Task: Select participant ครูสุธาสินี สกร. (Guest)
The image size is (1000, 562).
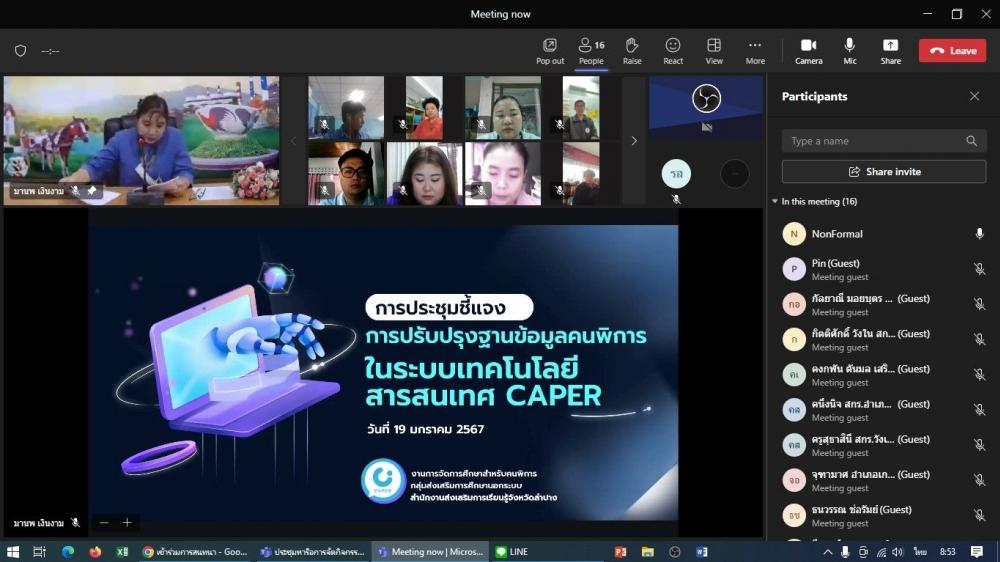Action: point(883,445)
